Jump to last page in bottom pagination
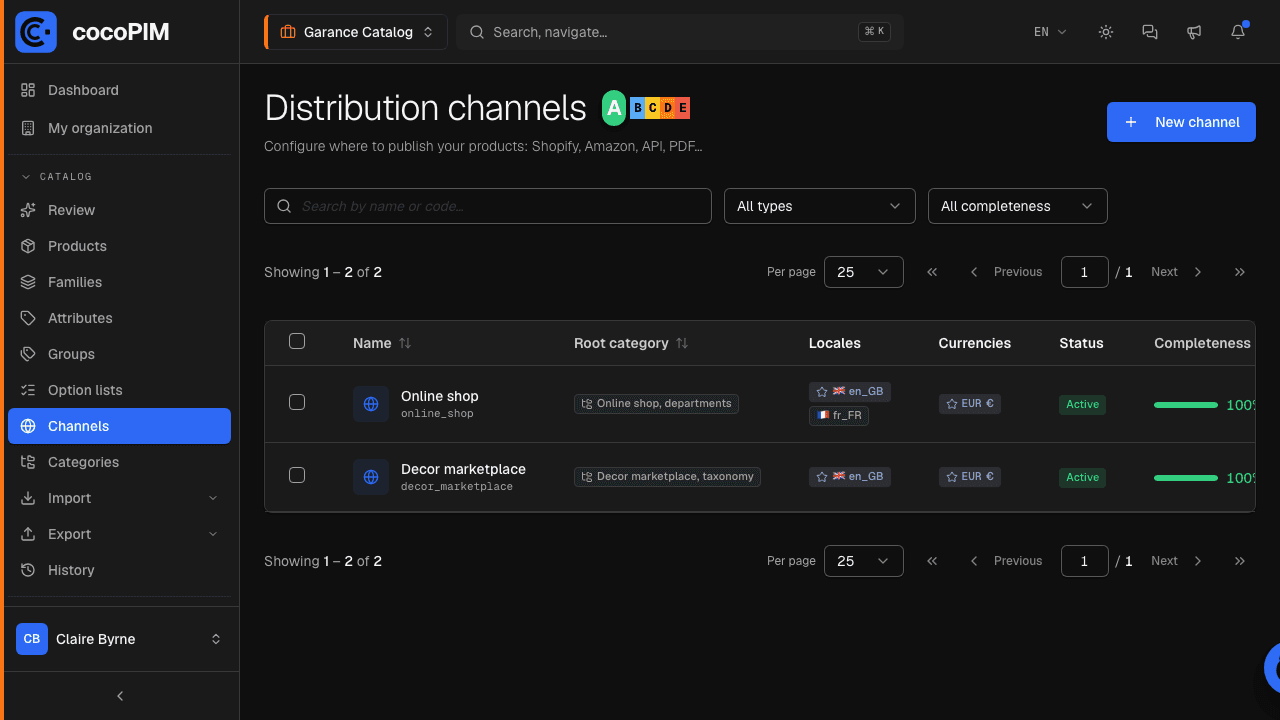The width and height of the screenshot is (1280, 720). tap(1240, 561)
